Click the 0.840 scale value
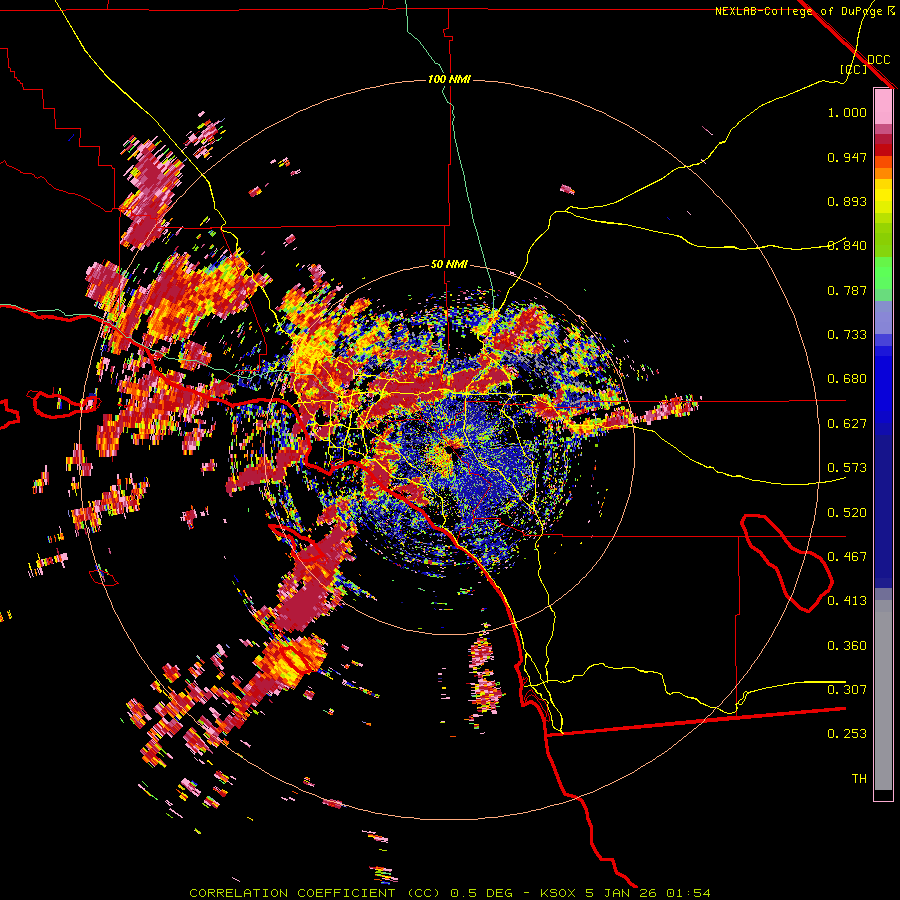The width and height of the screenshot is (900, 900). click(x=847, y=246)
